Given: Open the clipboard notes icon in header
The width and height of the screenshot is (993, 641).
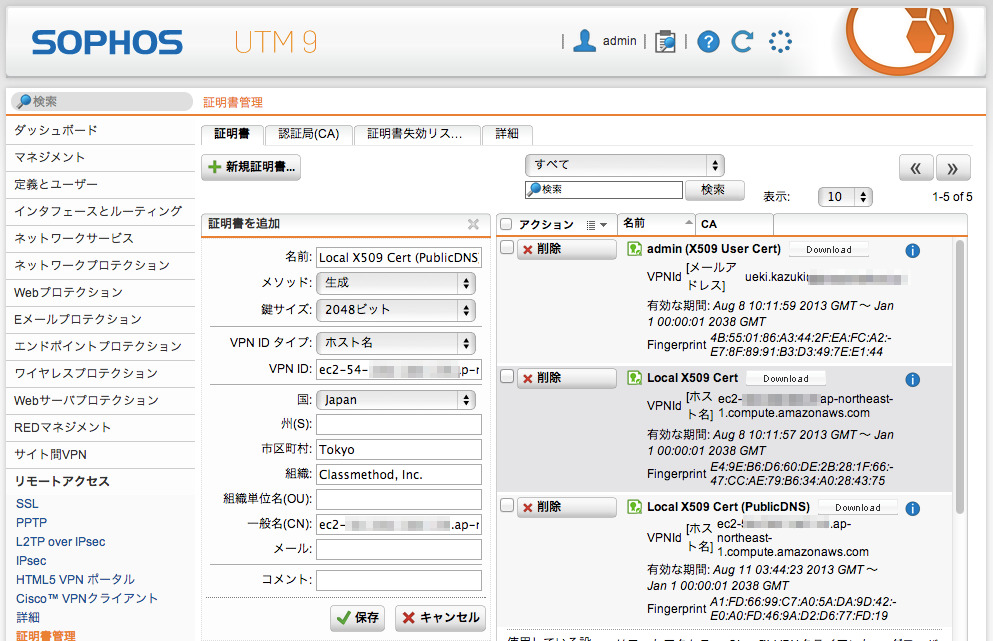Looking at the screenshot, I should (x=665, y=42).
